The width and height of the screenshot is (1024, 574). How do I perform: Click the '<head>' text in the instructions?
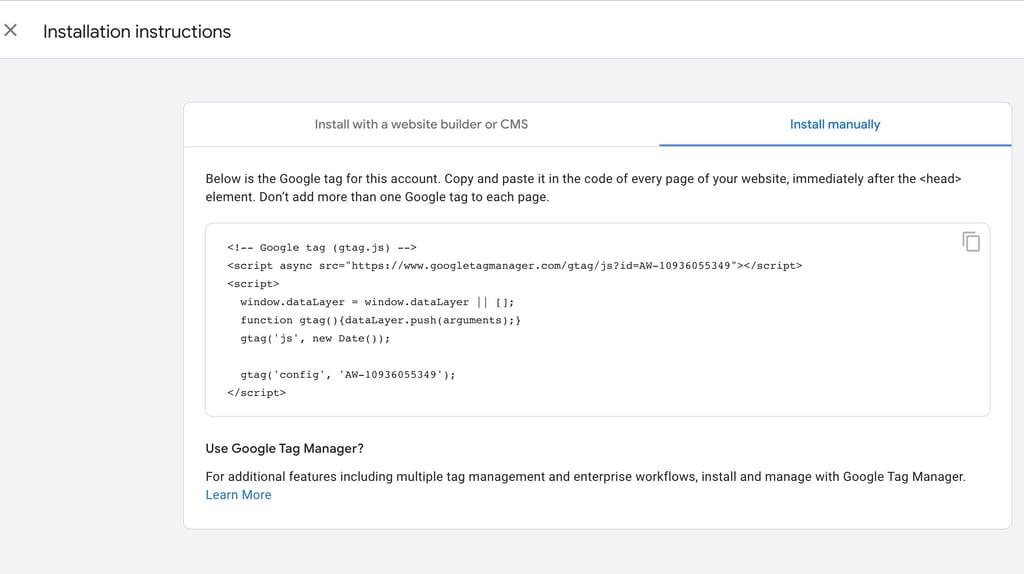click(940, 179)
